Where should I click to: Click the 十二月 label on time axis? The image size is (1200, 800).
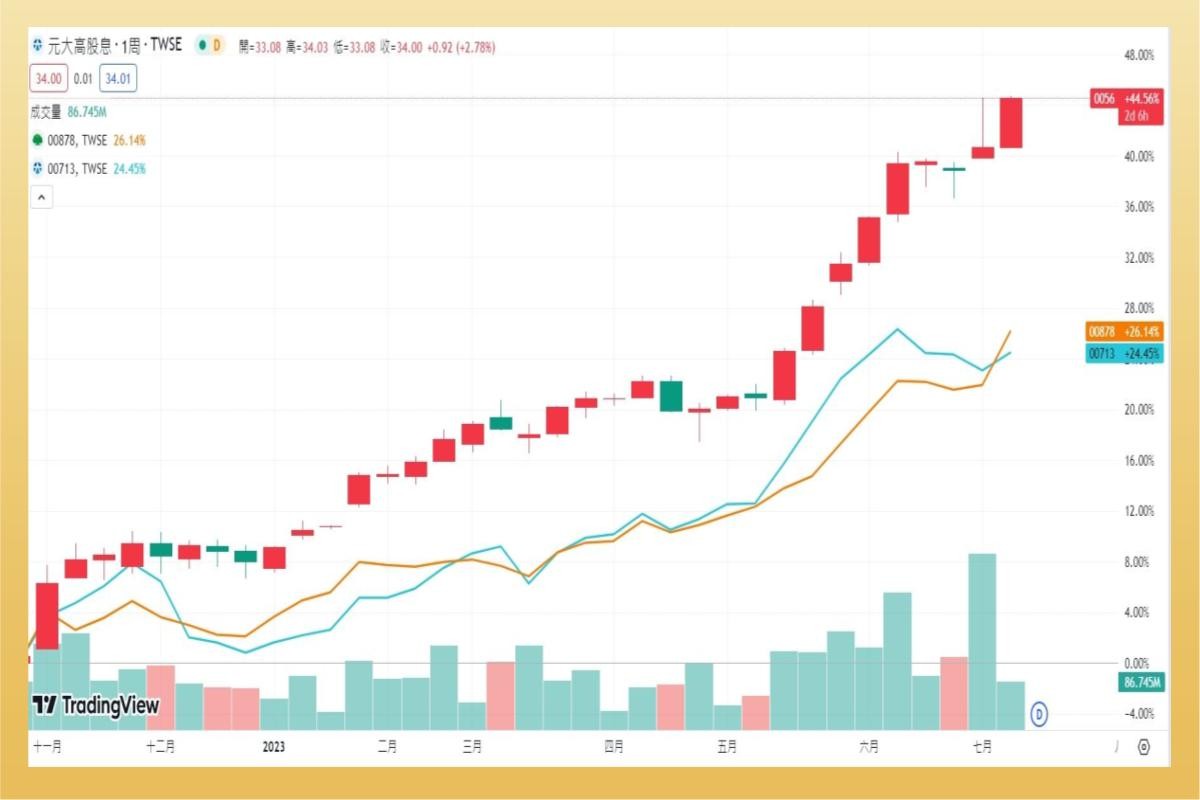point(161,746)
